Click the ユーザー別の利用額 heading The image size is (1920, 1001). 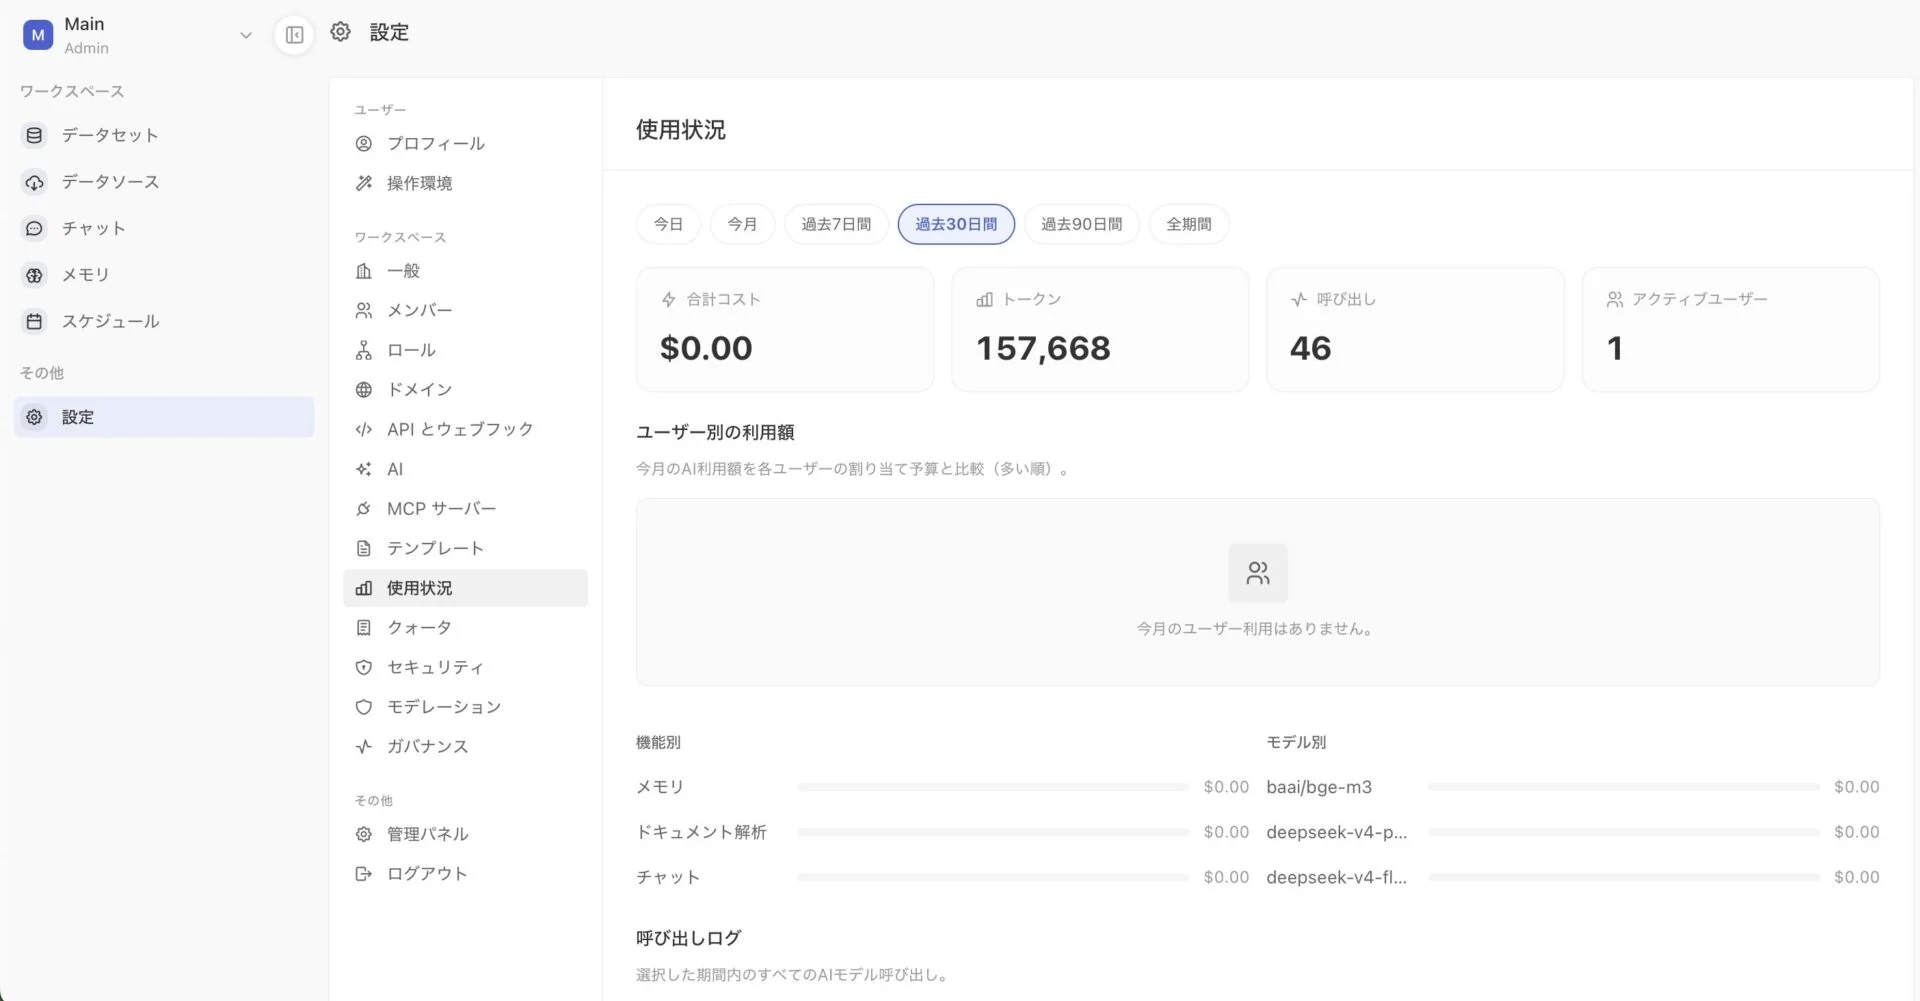click(x=715, y=432)
